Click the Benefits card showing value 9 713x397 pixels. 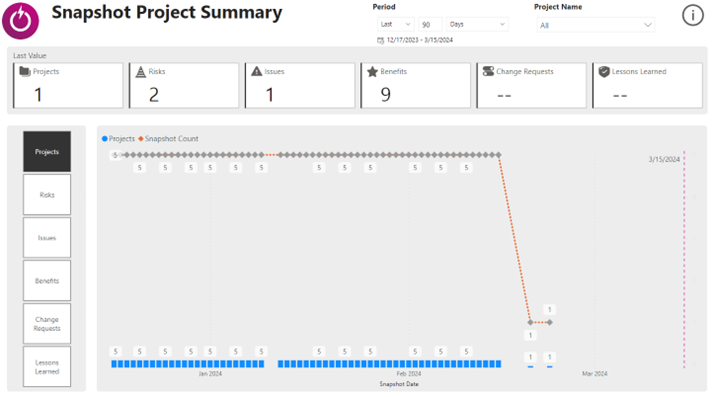416,85
